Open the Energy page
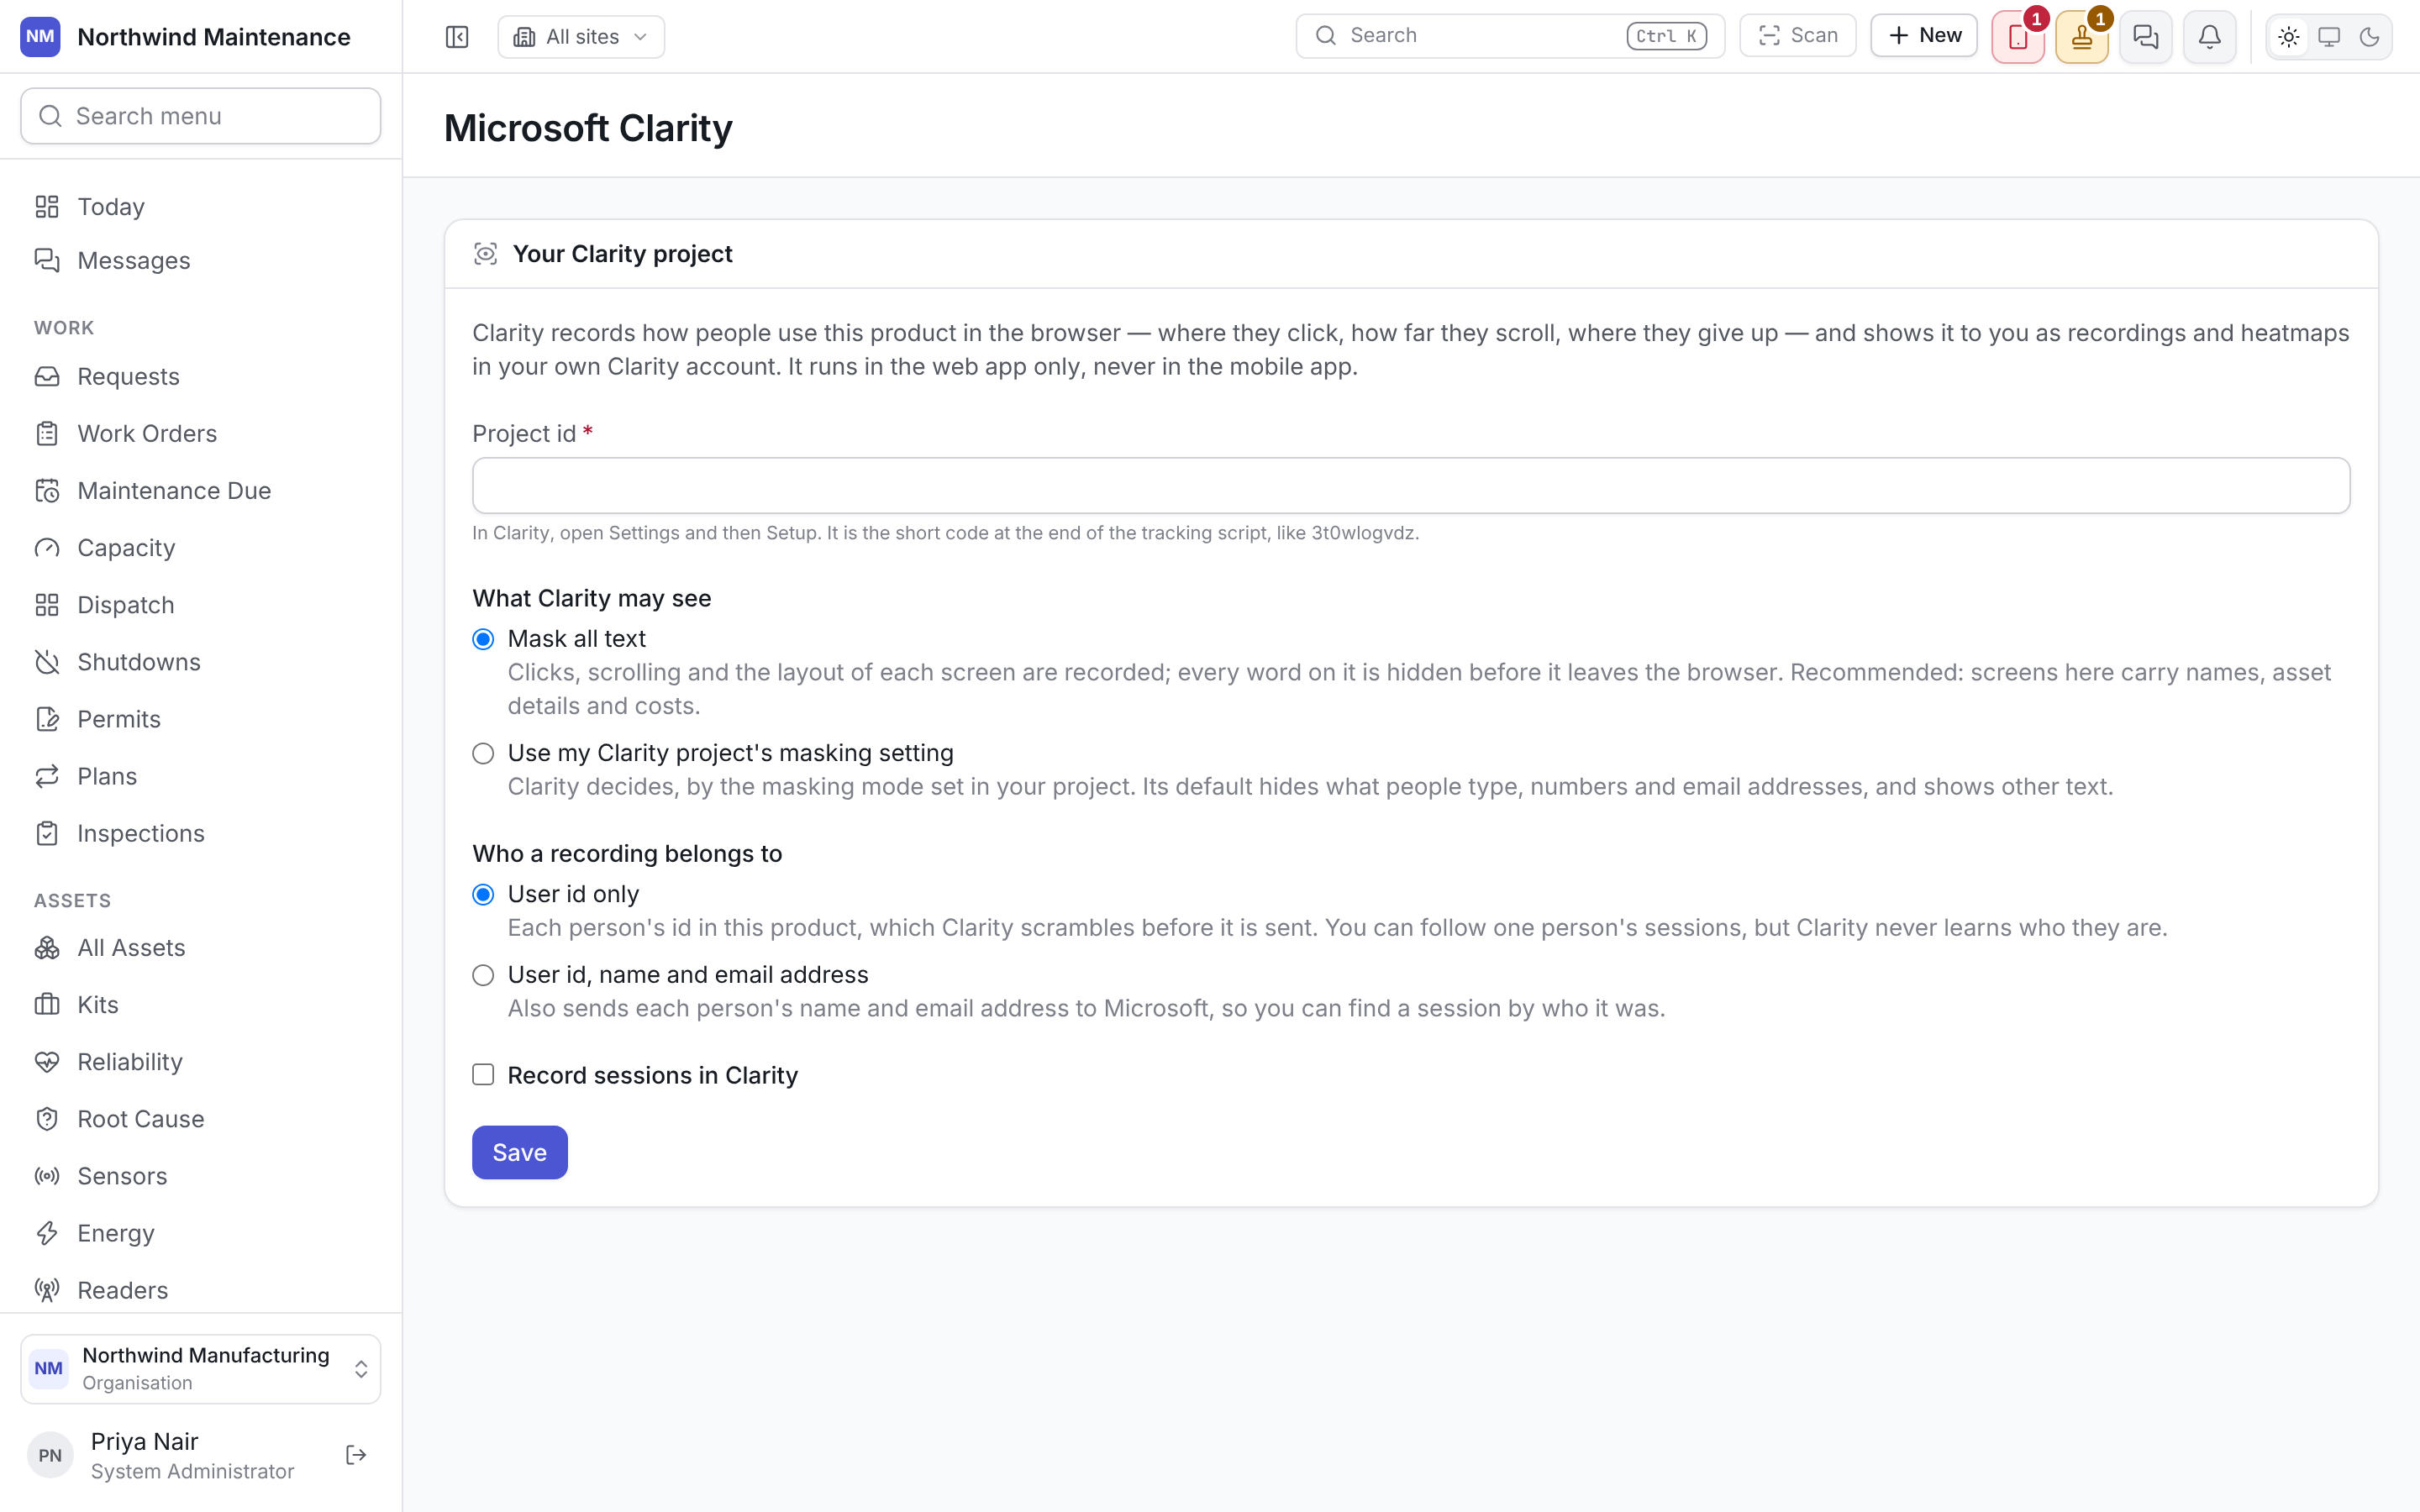Screen dimensions: 2420x1512 click(x=201, y=1232)
